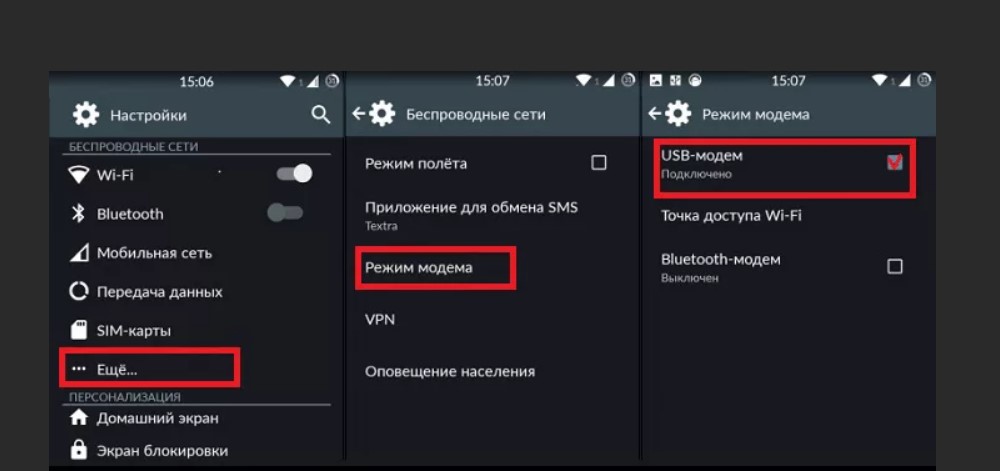Enable the Bluetooth-модем checkbox

coord(894,266)
